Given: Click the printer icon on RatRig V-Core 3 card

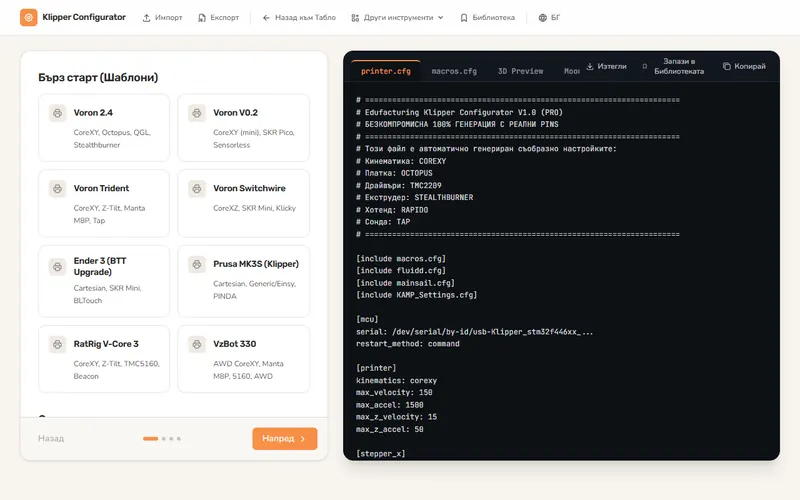Looking at the screenshot, I should pyautogui.click(x=58, y=344).
